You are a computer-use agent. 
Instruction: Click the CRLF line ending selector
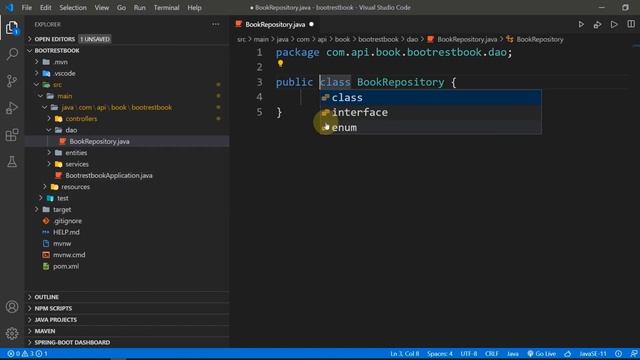tap(492, 354)
